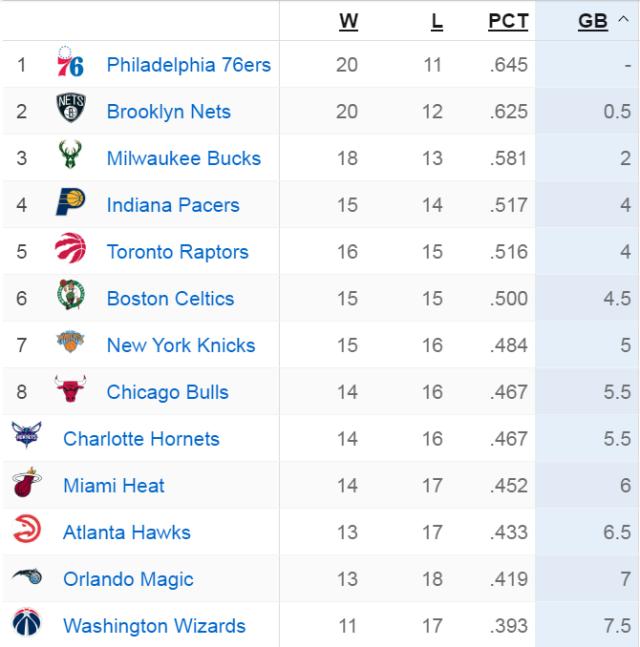Sort table by W column header

pos(347,19)
